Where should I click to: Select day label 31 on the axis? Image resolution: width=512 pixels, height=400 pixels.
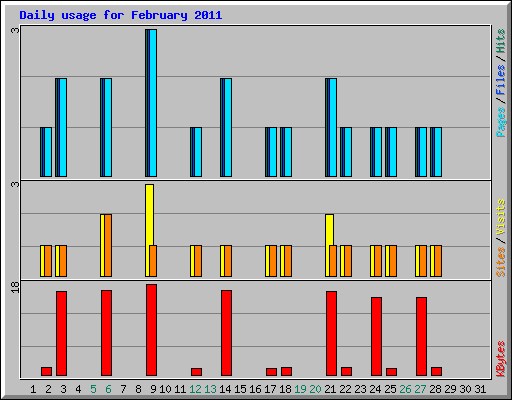click(480, 389)
